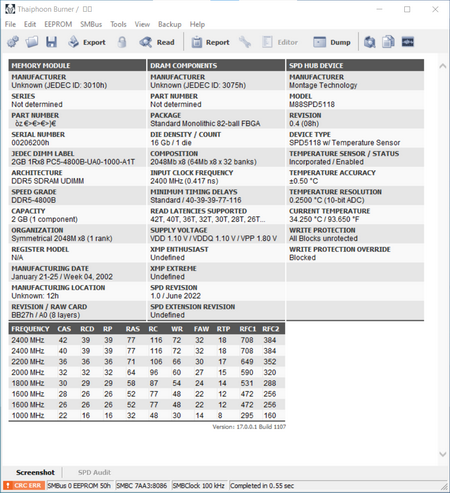
Task: Click the memory chip icon at toolbar end
Action: tap(408, 42)
